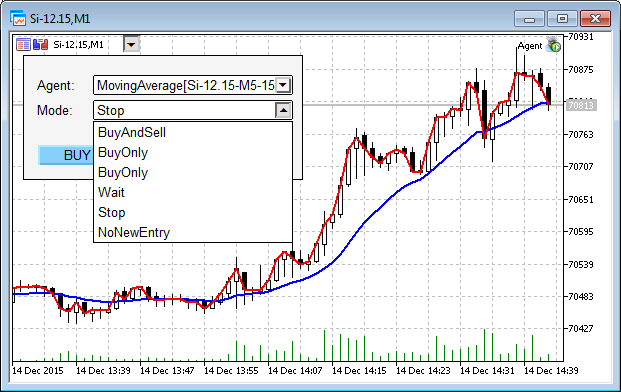Click the 14 Dec 13:39 time label

point(103,371)
